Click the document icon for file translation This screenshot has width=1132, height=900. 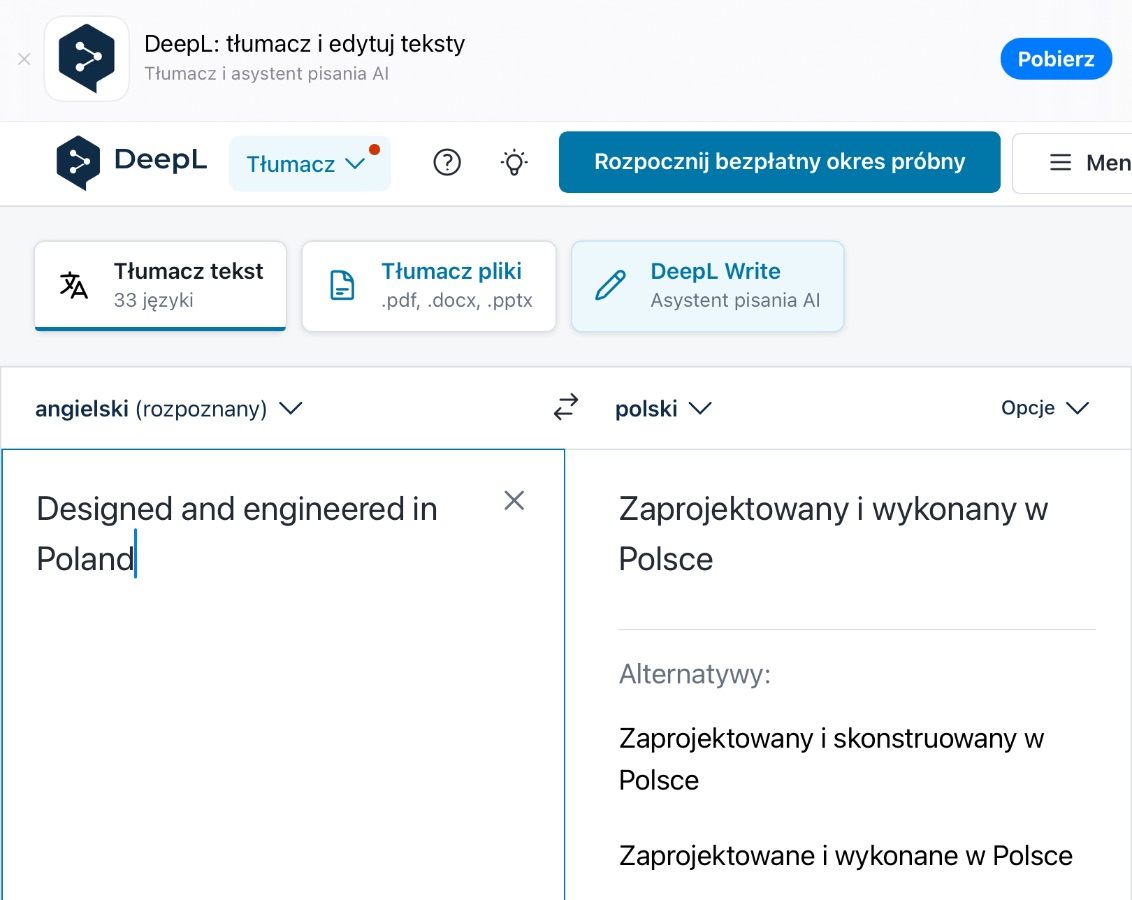pos(341,285)
